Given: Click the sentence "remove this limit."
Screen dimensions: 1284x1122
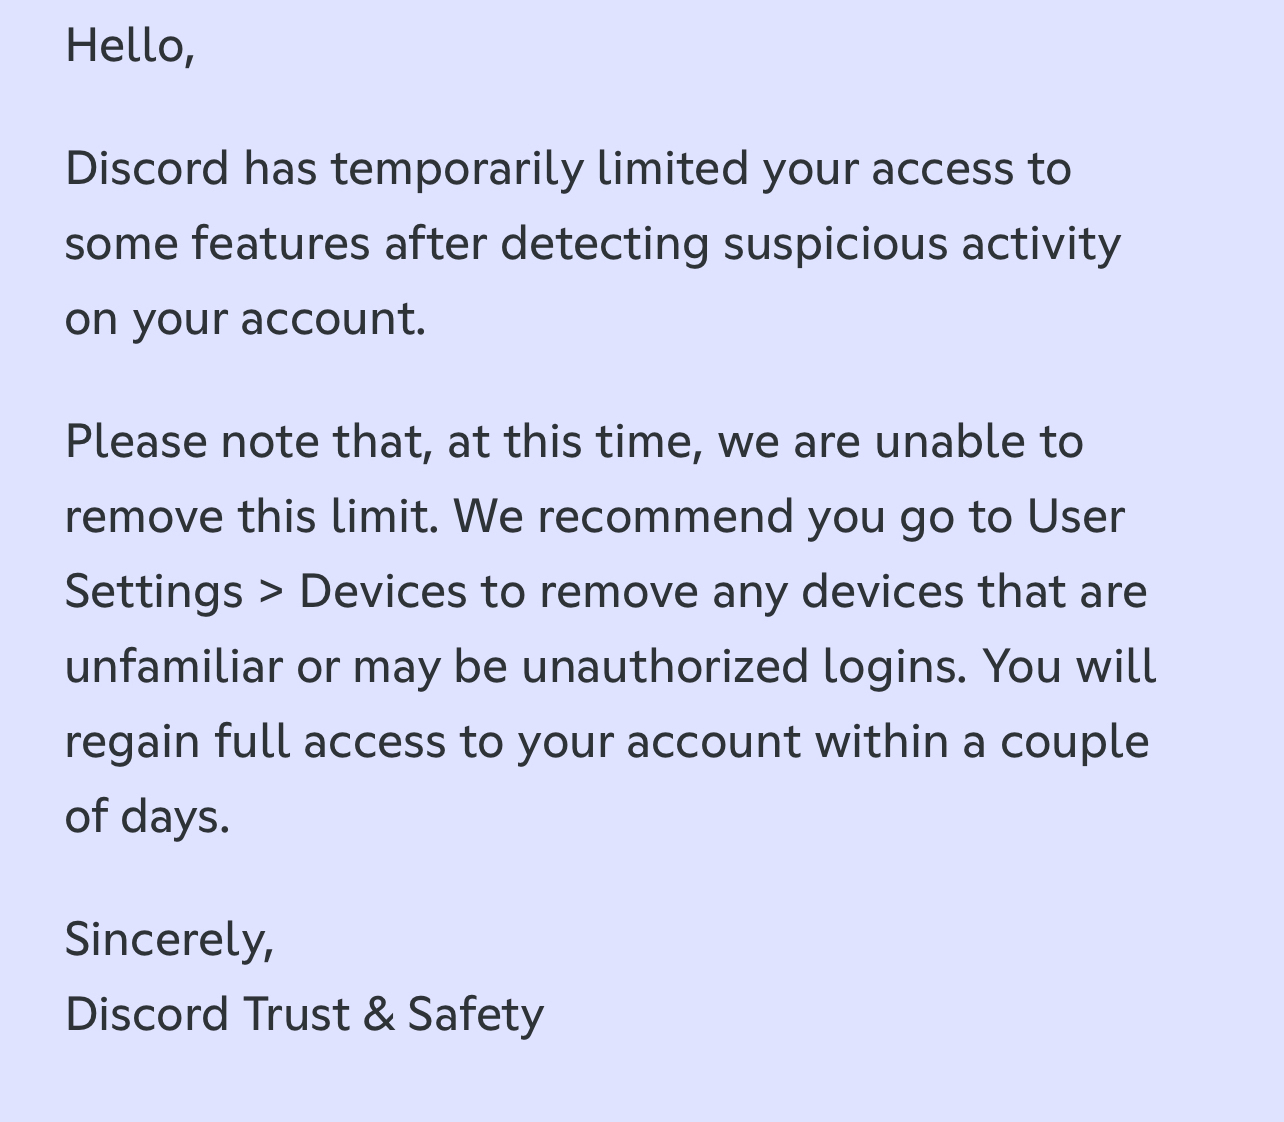Looking at the screenshot, I should click(251, 517).
